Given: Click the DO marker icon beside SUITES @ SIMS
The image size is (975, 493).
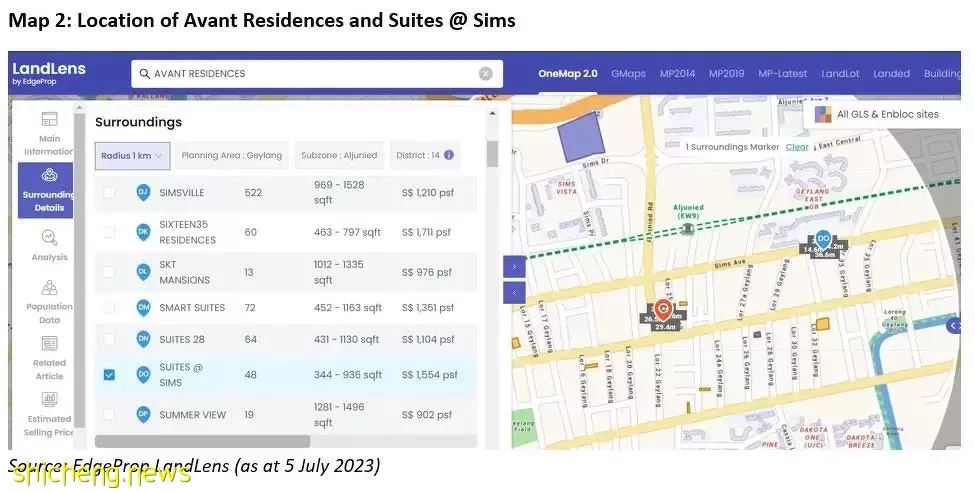Looking at the screenshot, I should [x=143, y=375].
